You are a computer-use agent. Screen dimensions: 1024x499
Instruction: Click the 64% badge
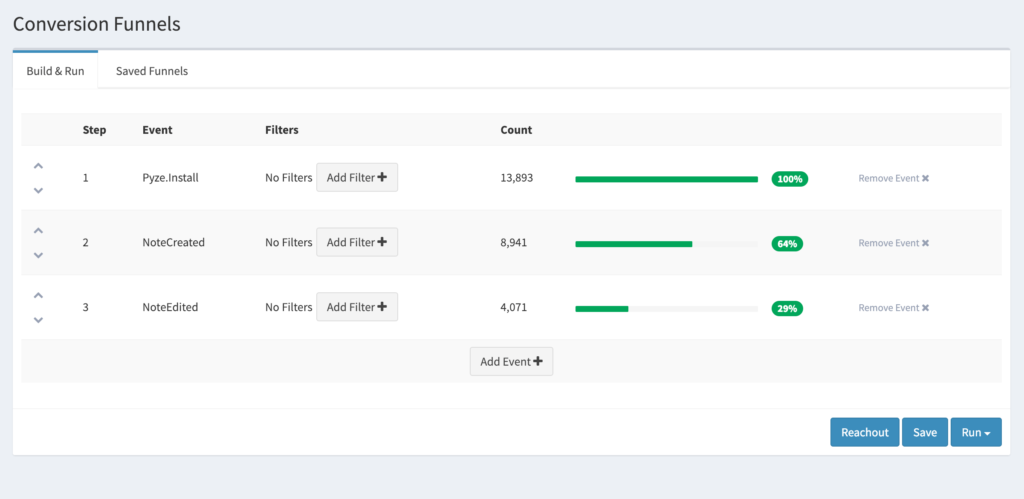(x=787, y=244)
